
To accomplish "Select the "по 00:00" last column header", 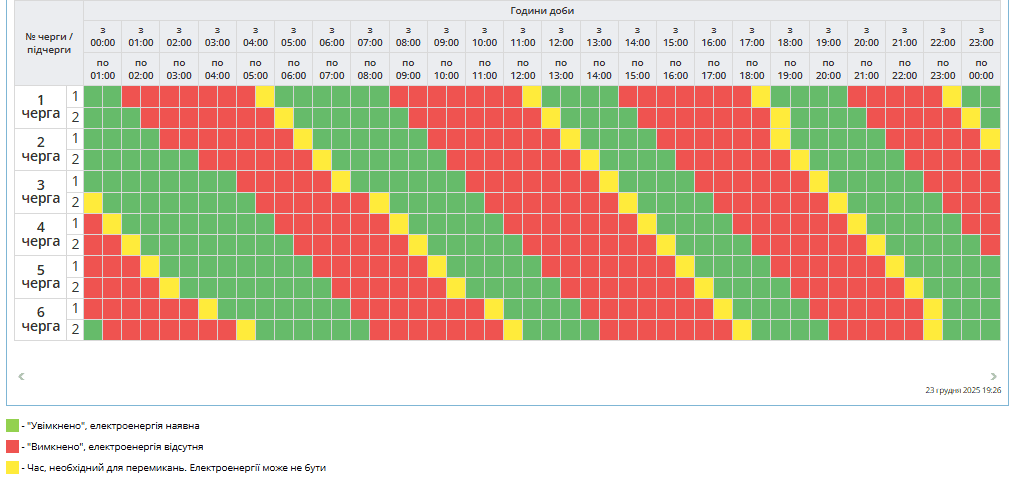I will click(x=980, y=69).
